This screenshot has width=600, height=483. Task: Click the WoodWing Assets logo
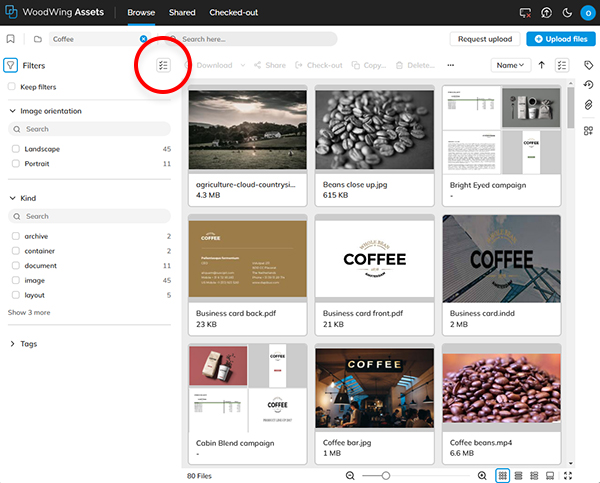[x=54, y=12]
